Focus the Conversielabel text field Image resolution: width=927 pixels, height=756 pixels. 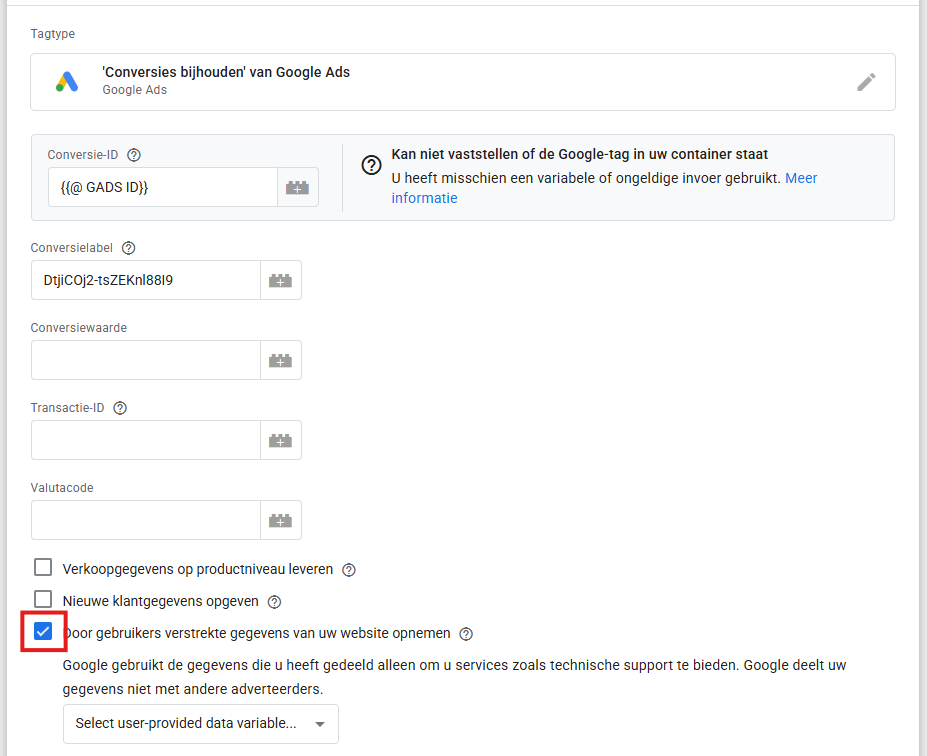[145, 281]
